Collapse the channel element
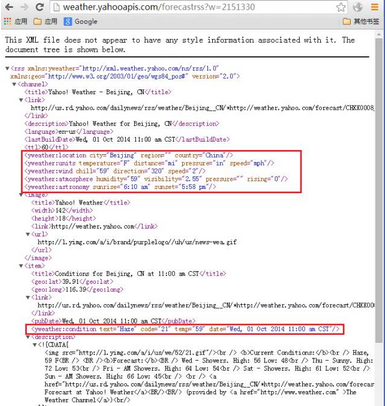387x406 pixels. [x=14, y=84]
